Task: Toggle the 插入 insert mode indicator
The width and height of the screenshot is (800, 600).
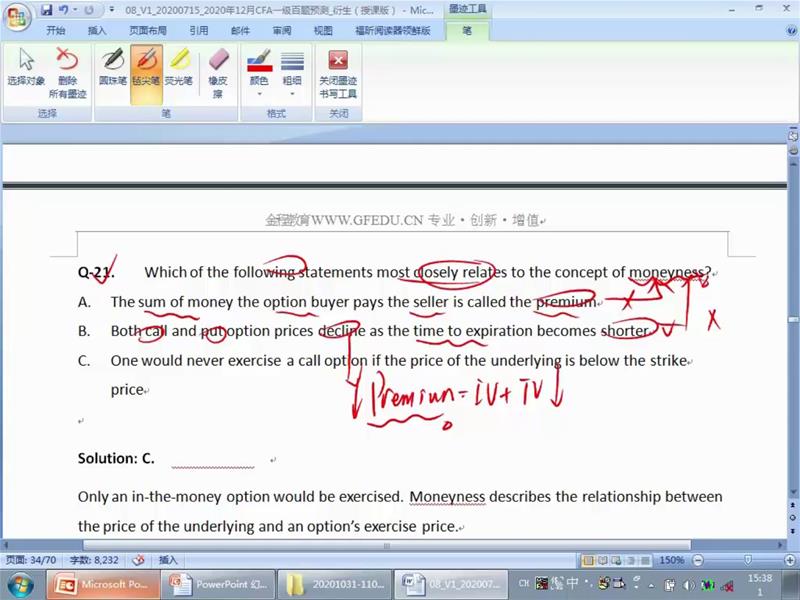Action: 168,560
